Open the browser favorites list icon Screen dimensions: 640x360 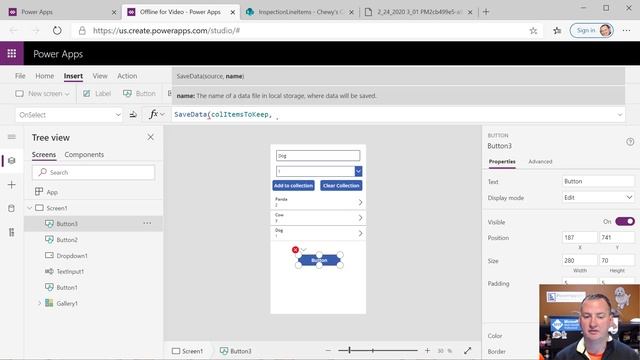pos(557,31)
